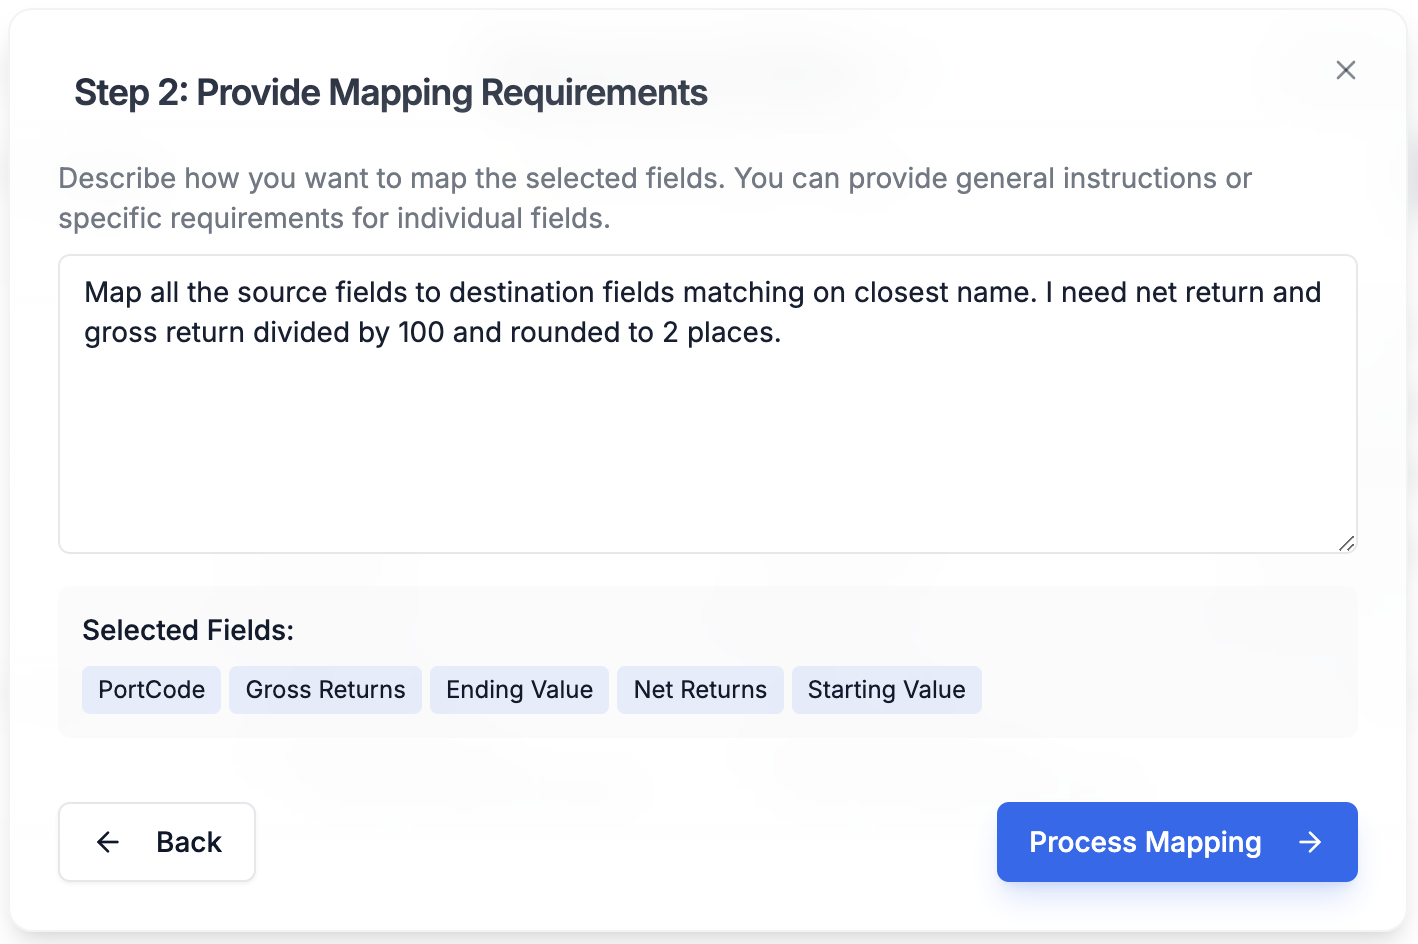Click the Step 2 dialog title

(390, 92)
